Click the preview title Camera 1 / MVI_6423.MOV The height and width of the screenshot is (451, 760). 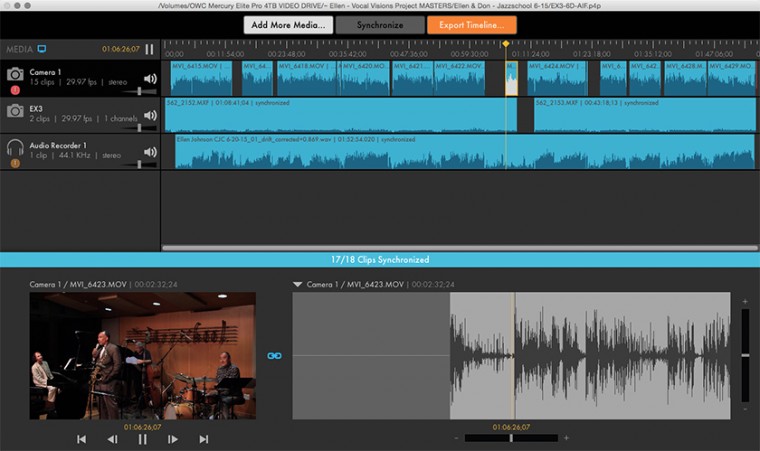(x=78, y=284)
